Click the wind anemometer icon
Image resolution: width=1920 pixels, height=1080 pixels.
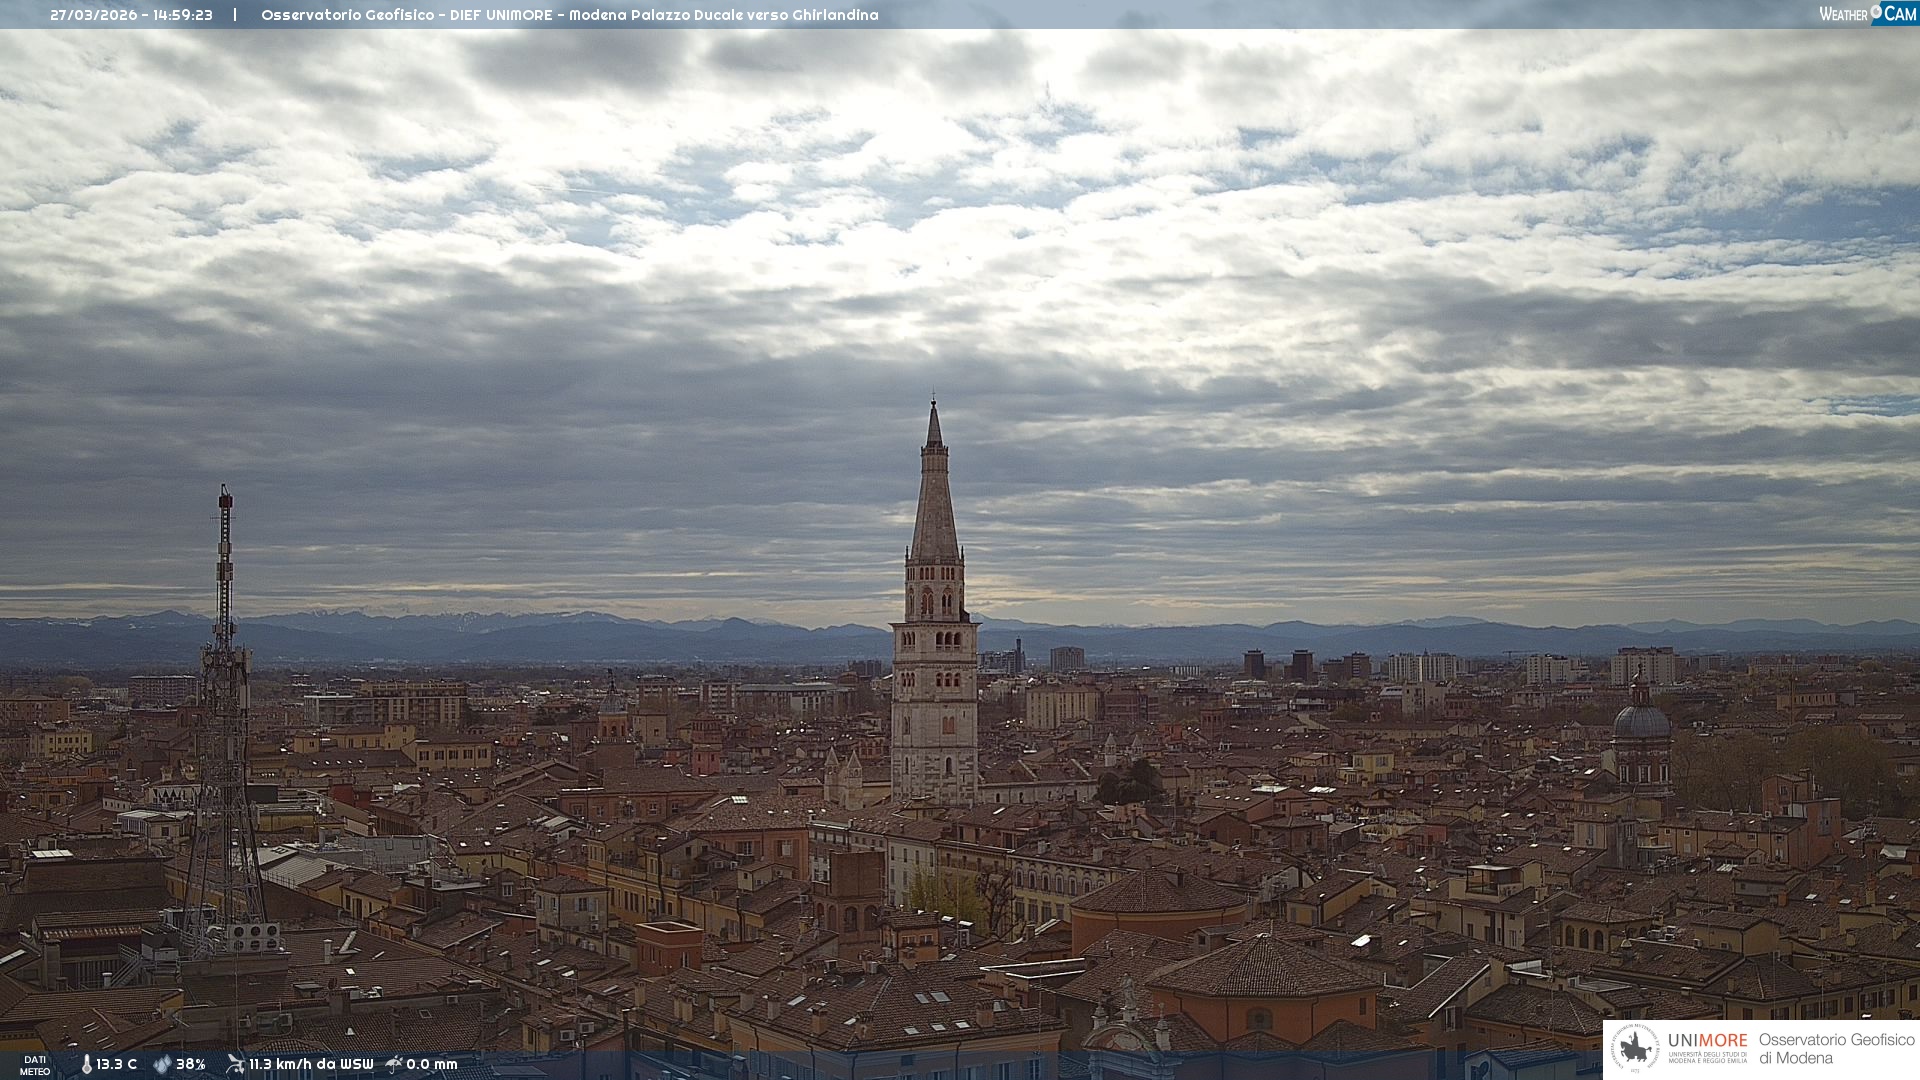235,1064
